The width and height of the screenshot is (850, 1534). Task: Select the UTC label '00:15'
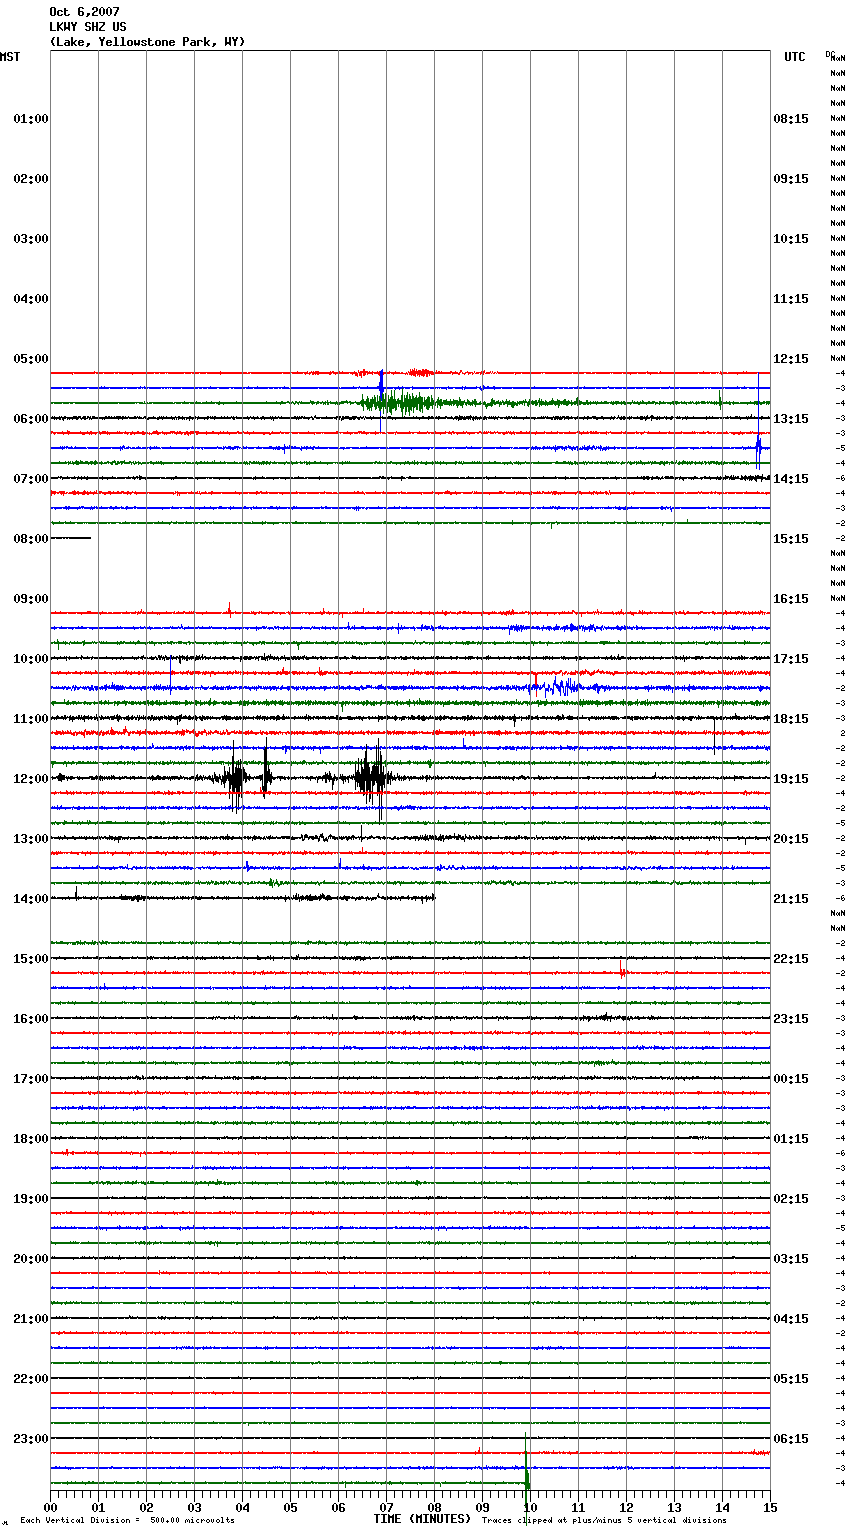(x=791, y=1079)
